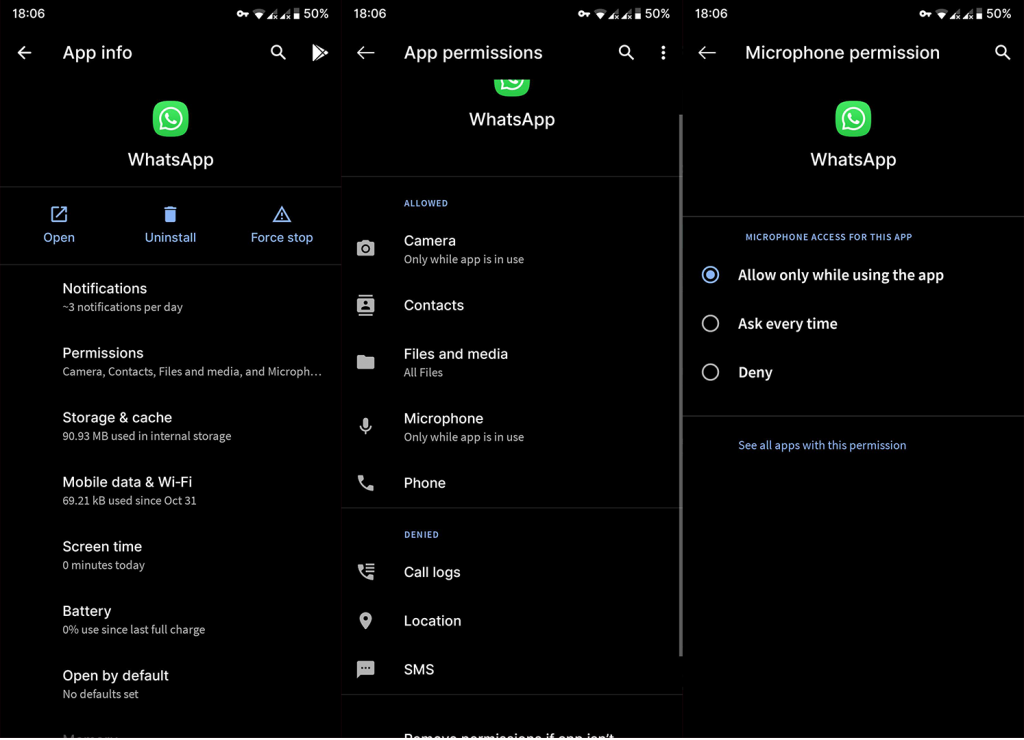1024x740 pixels.
Task: Open Microphone permission row
Action: click(x=511, y=426)
